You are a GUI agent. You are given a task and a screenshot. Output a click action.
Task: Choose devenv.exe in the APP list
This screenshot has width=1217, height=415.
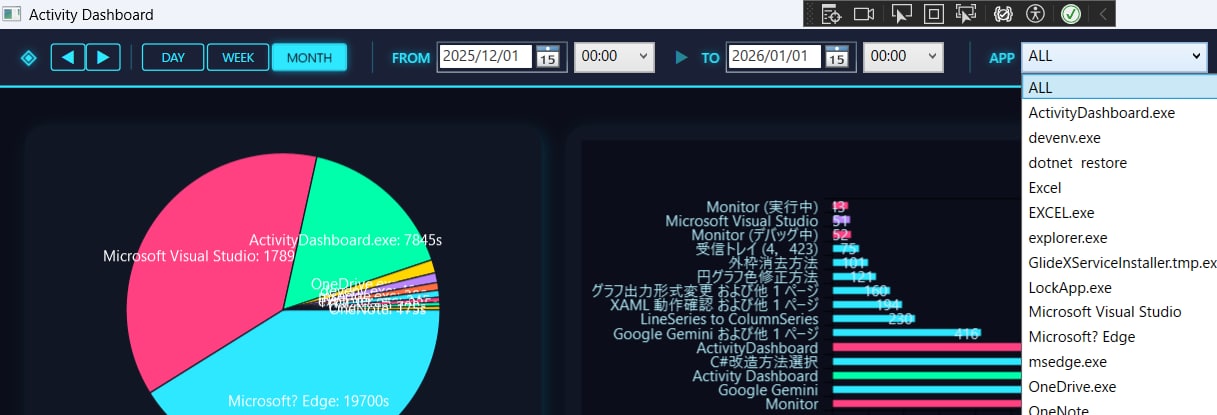pos(1119,138)
